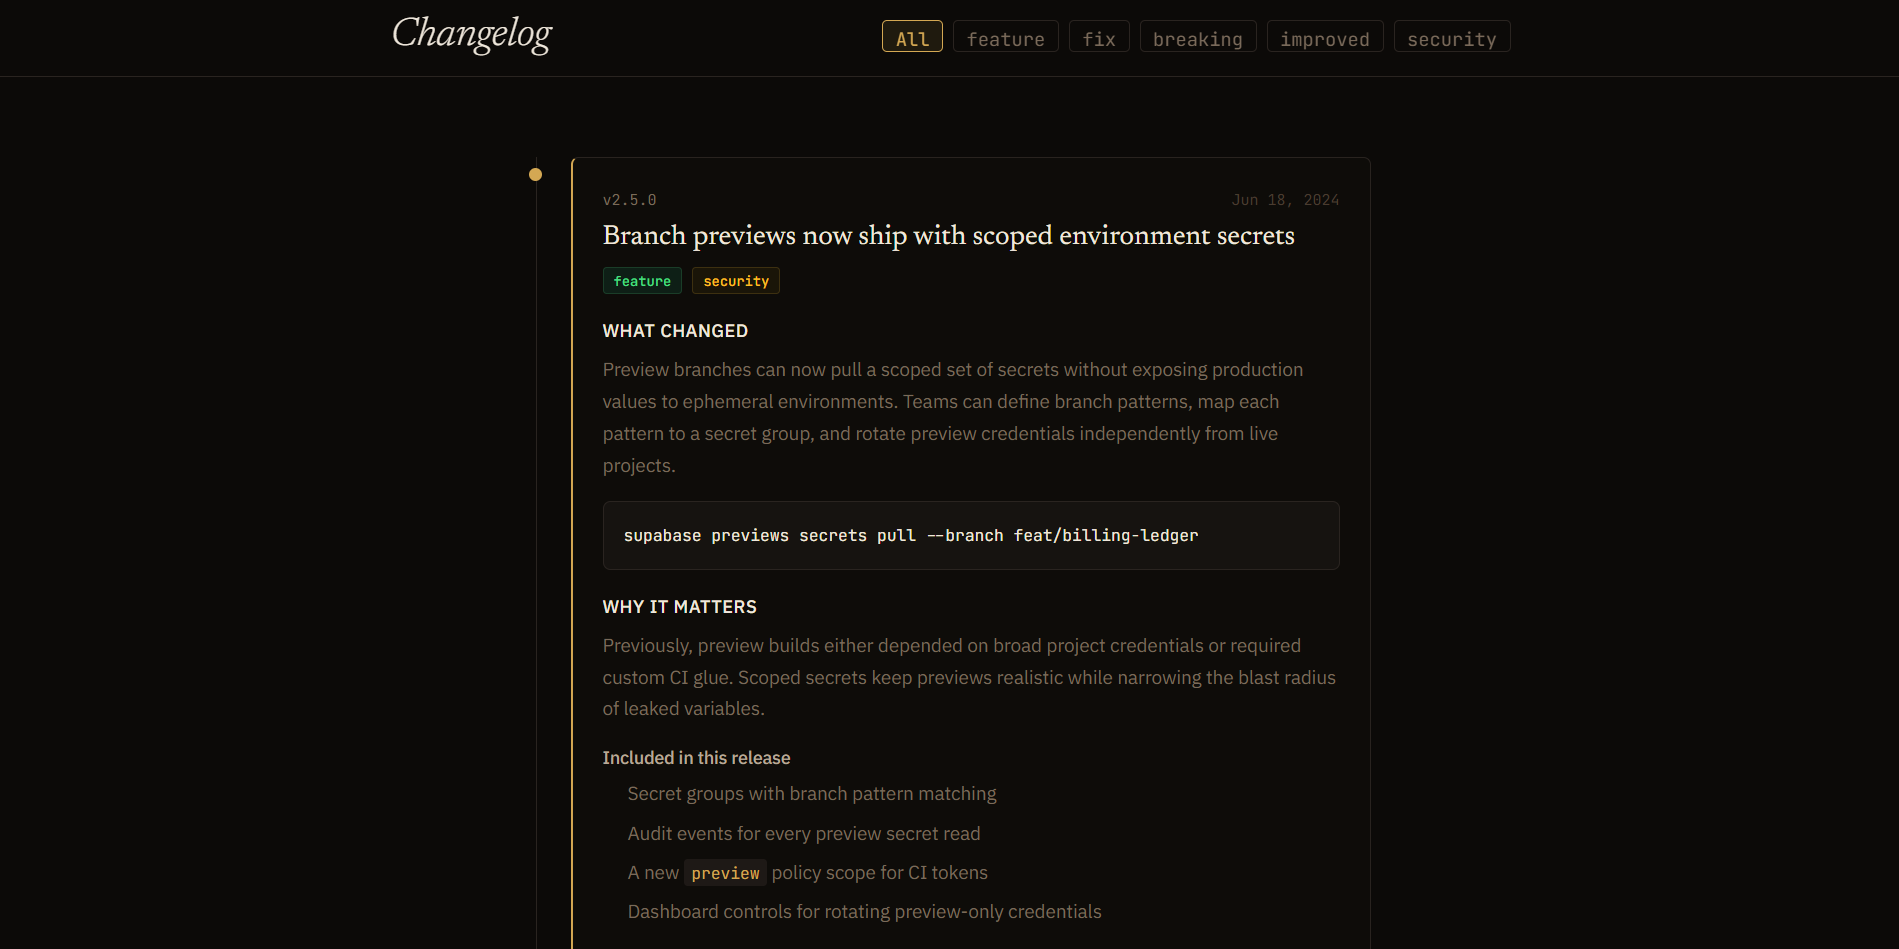Select the All filter tab

[912, 37]
